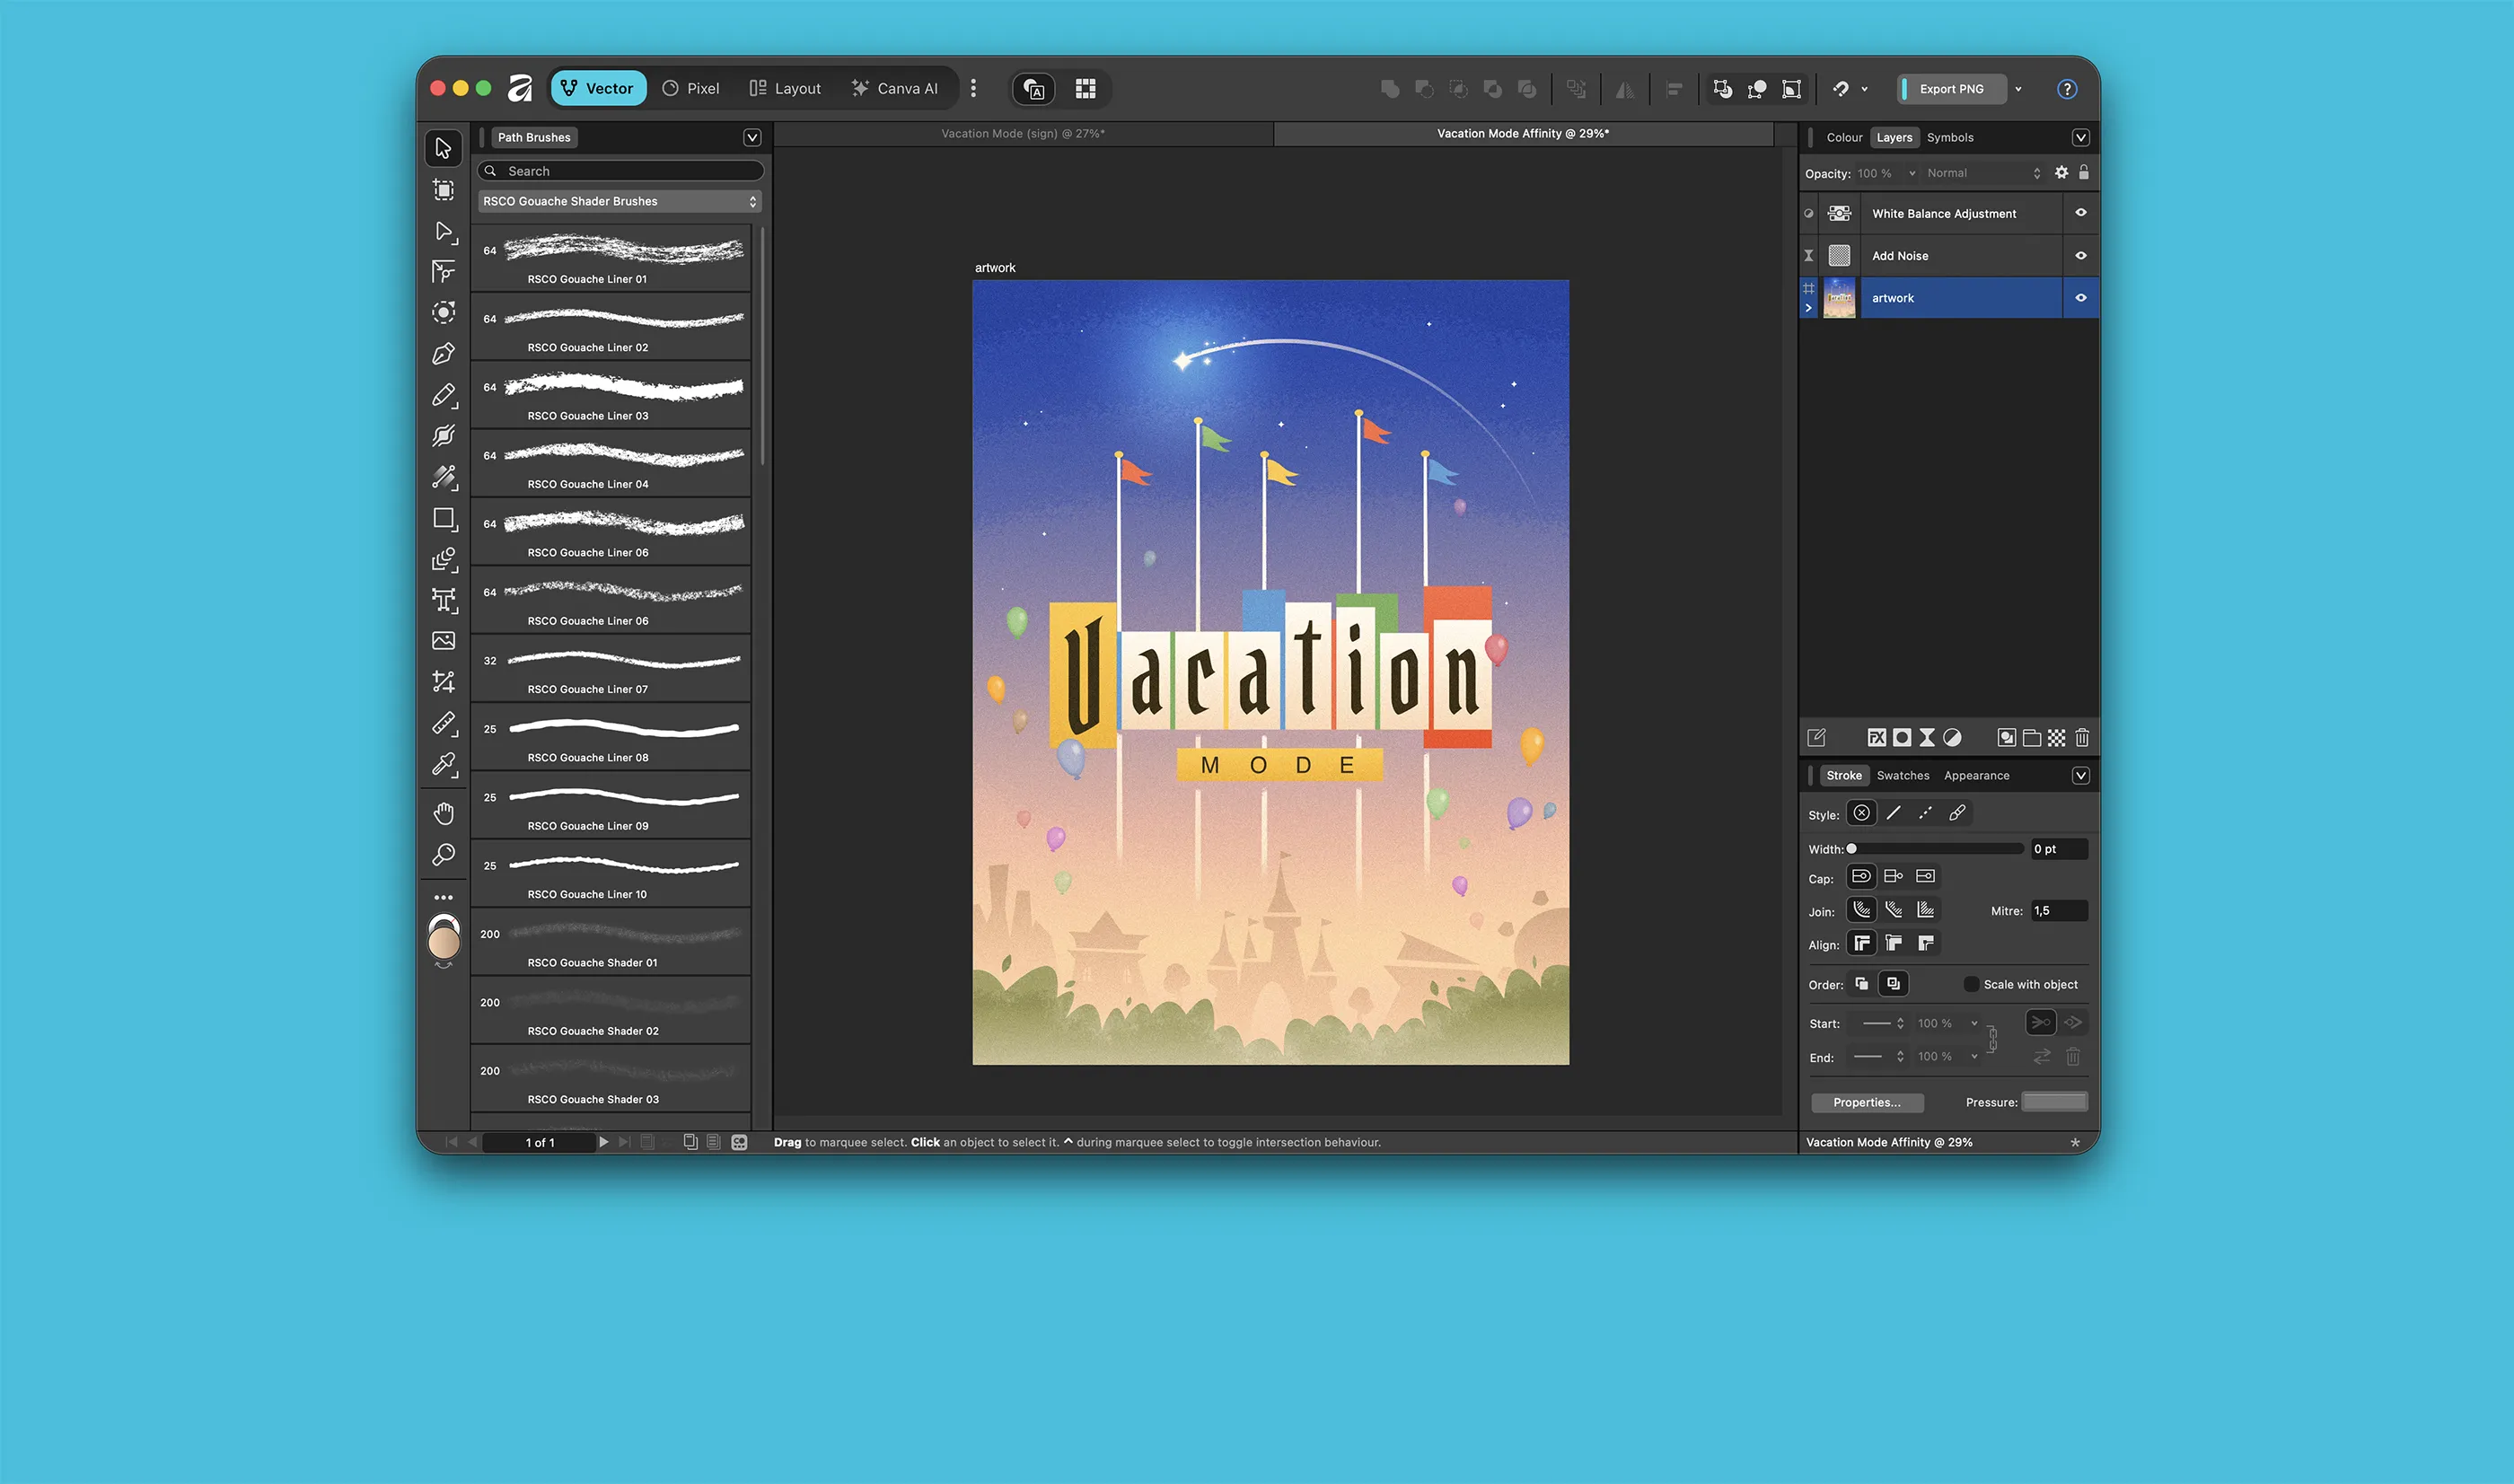Open the help question mark icon
The height and width of the screenshot is (1484, 2514).
coord(2067,89)
